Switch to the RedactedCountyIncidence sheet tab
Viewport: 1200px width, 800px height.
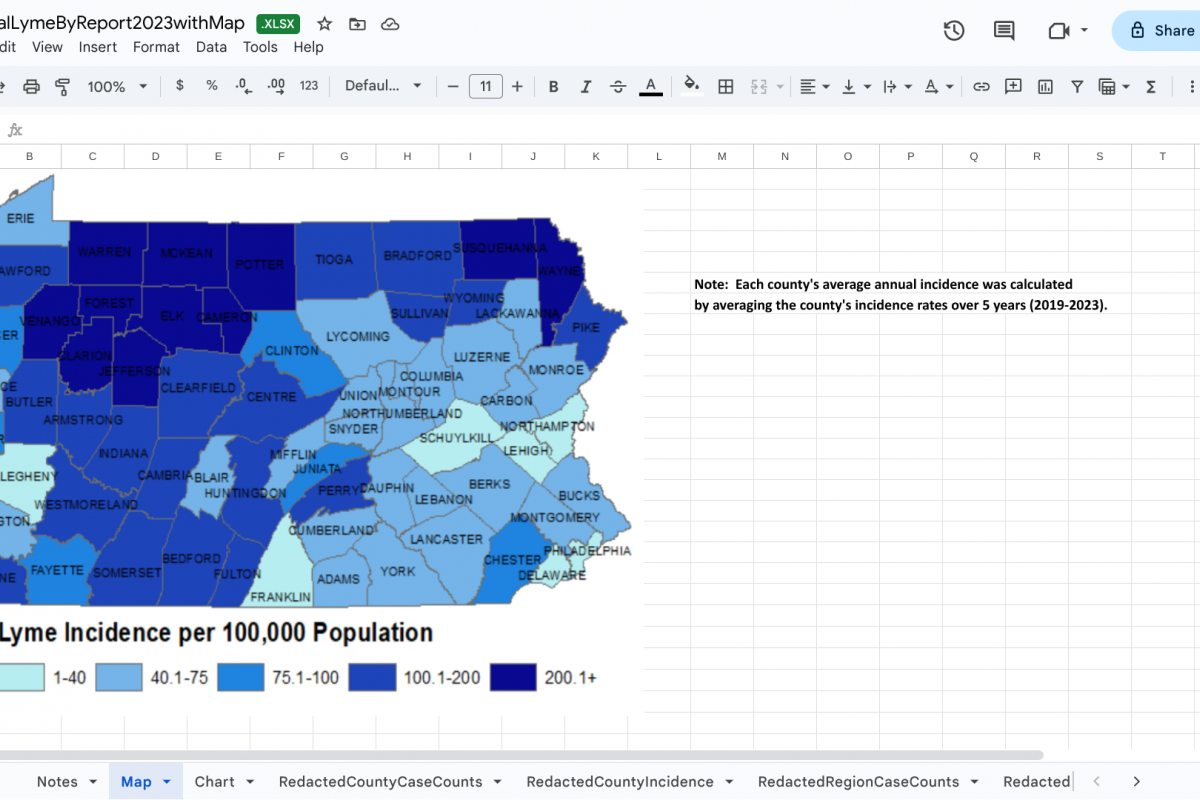tap(620, 782)
